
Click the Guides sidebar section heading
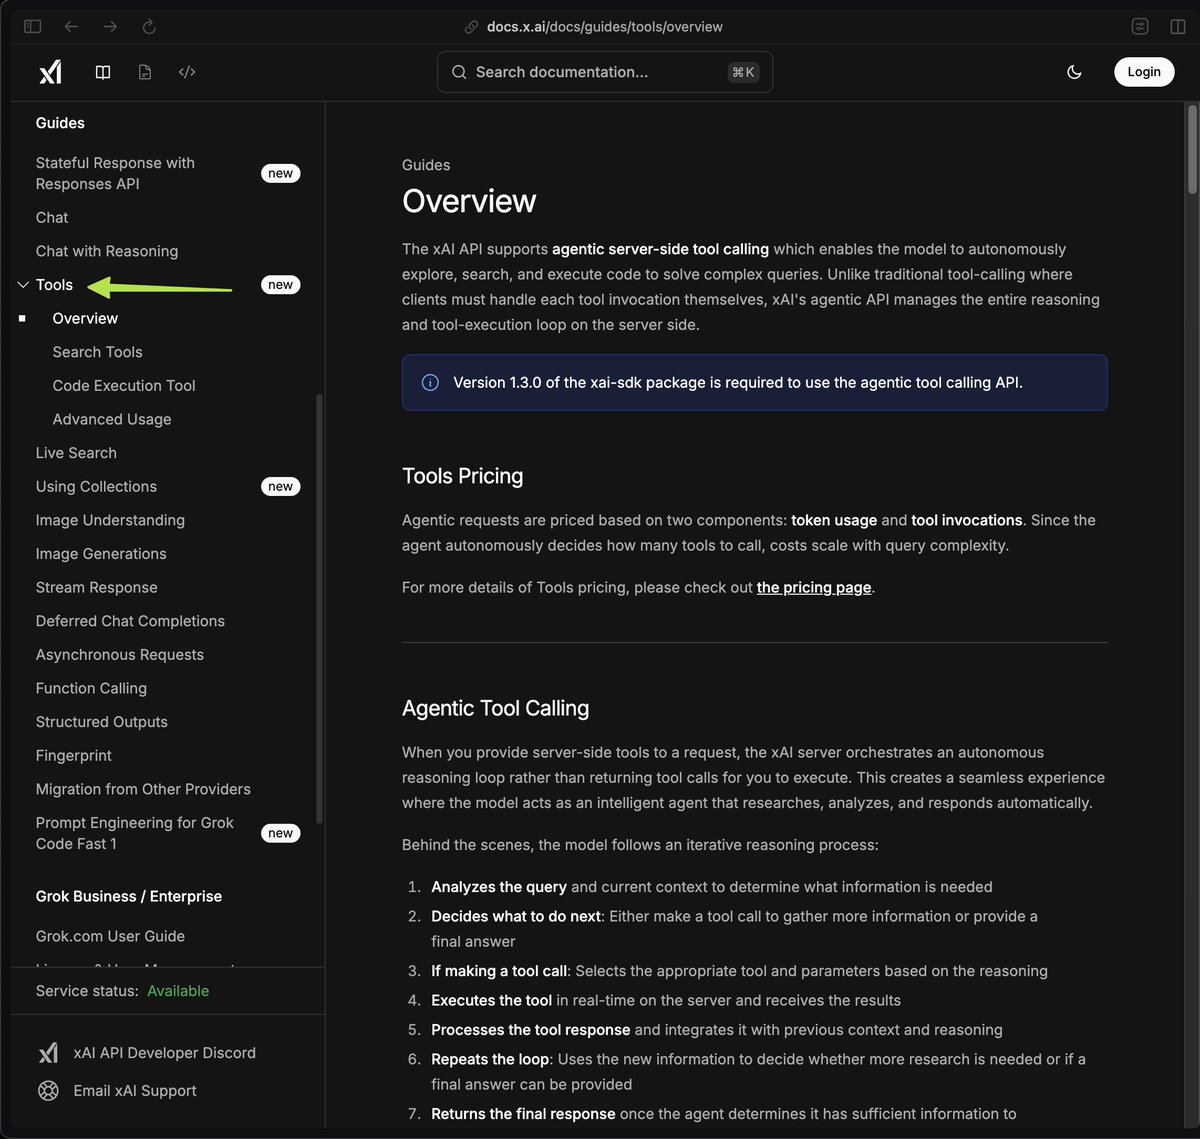pos(60,123)
